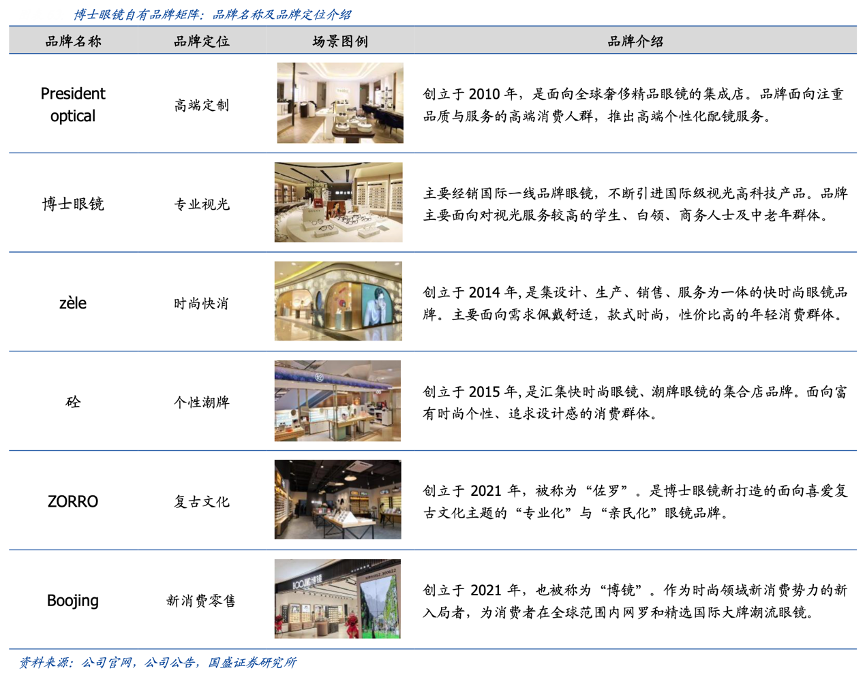Open the ZORRO store interior picture
Screen dimensions: 866x677
tap(339, 500)
